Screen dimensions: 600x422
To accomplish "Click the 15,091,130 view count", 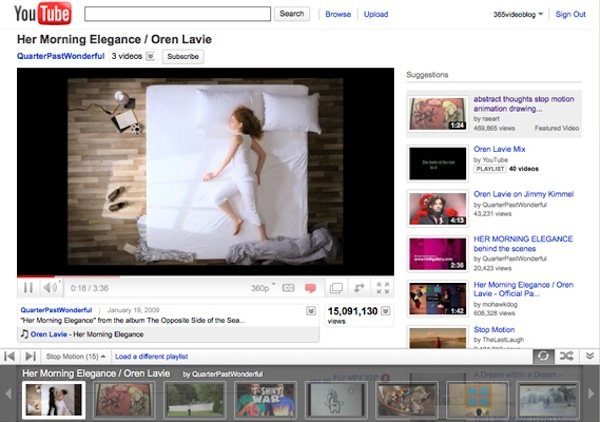I will (x=352, y=311).
